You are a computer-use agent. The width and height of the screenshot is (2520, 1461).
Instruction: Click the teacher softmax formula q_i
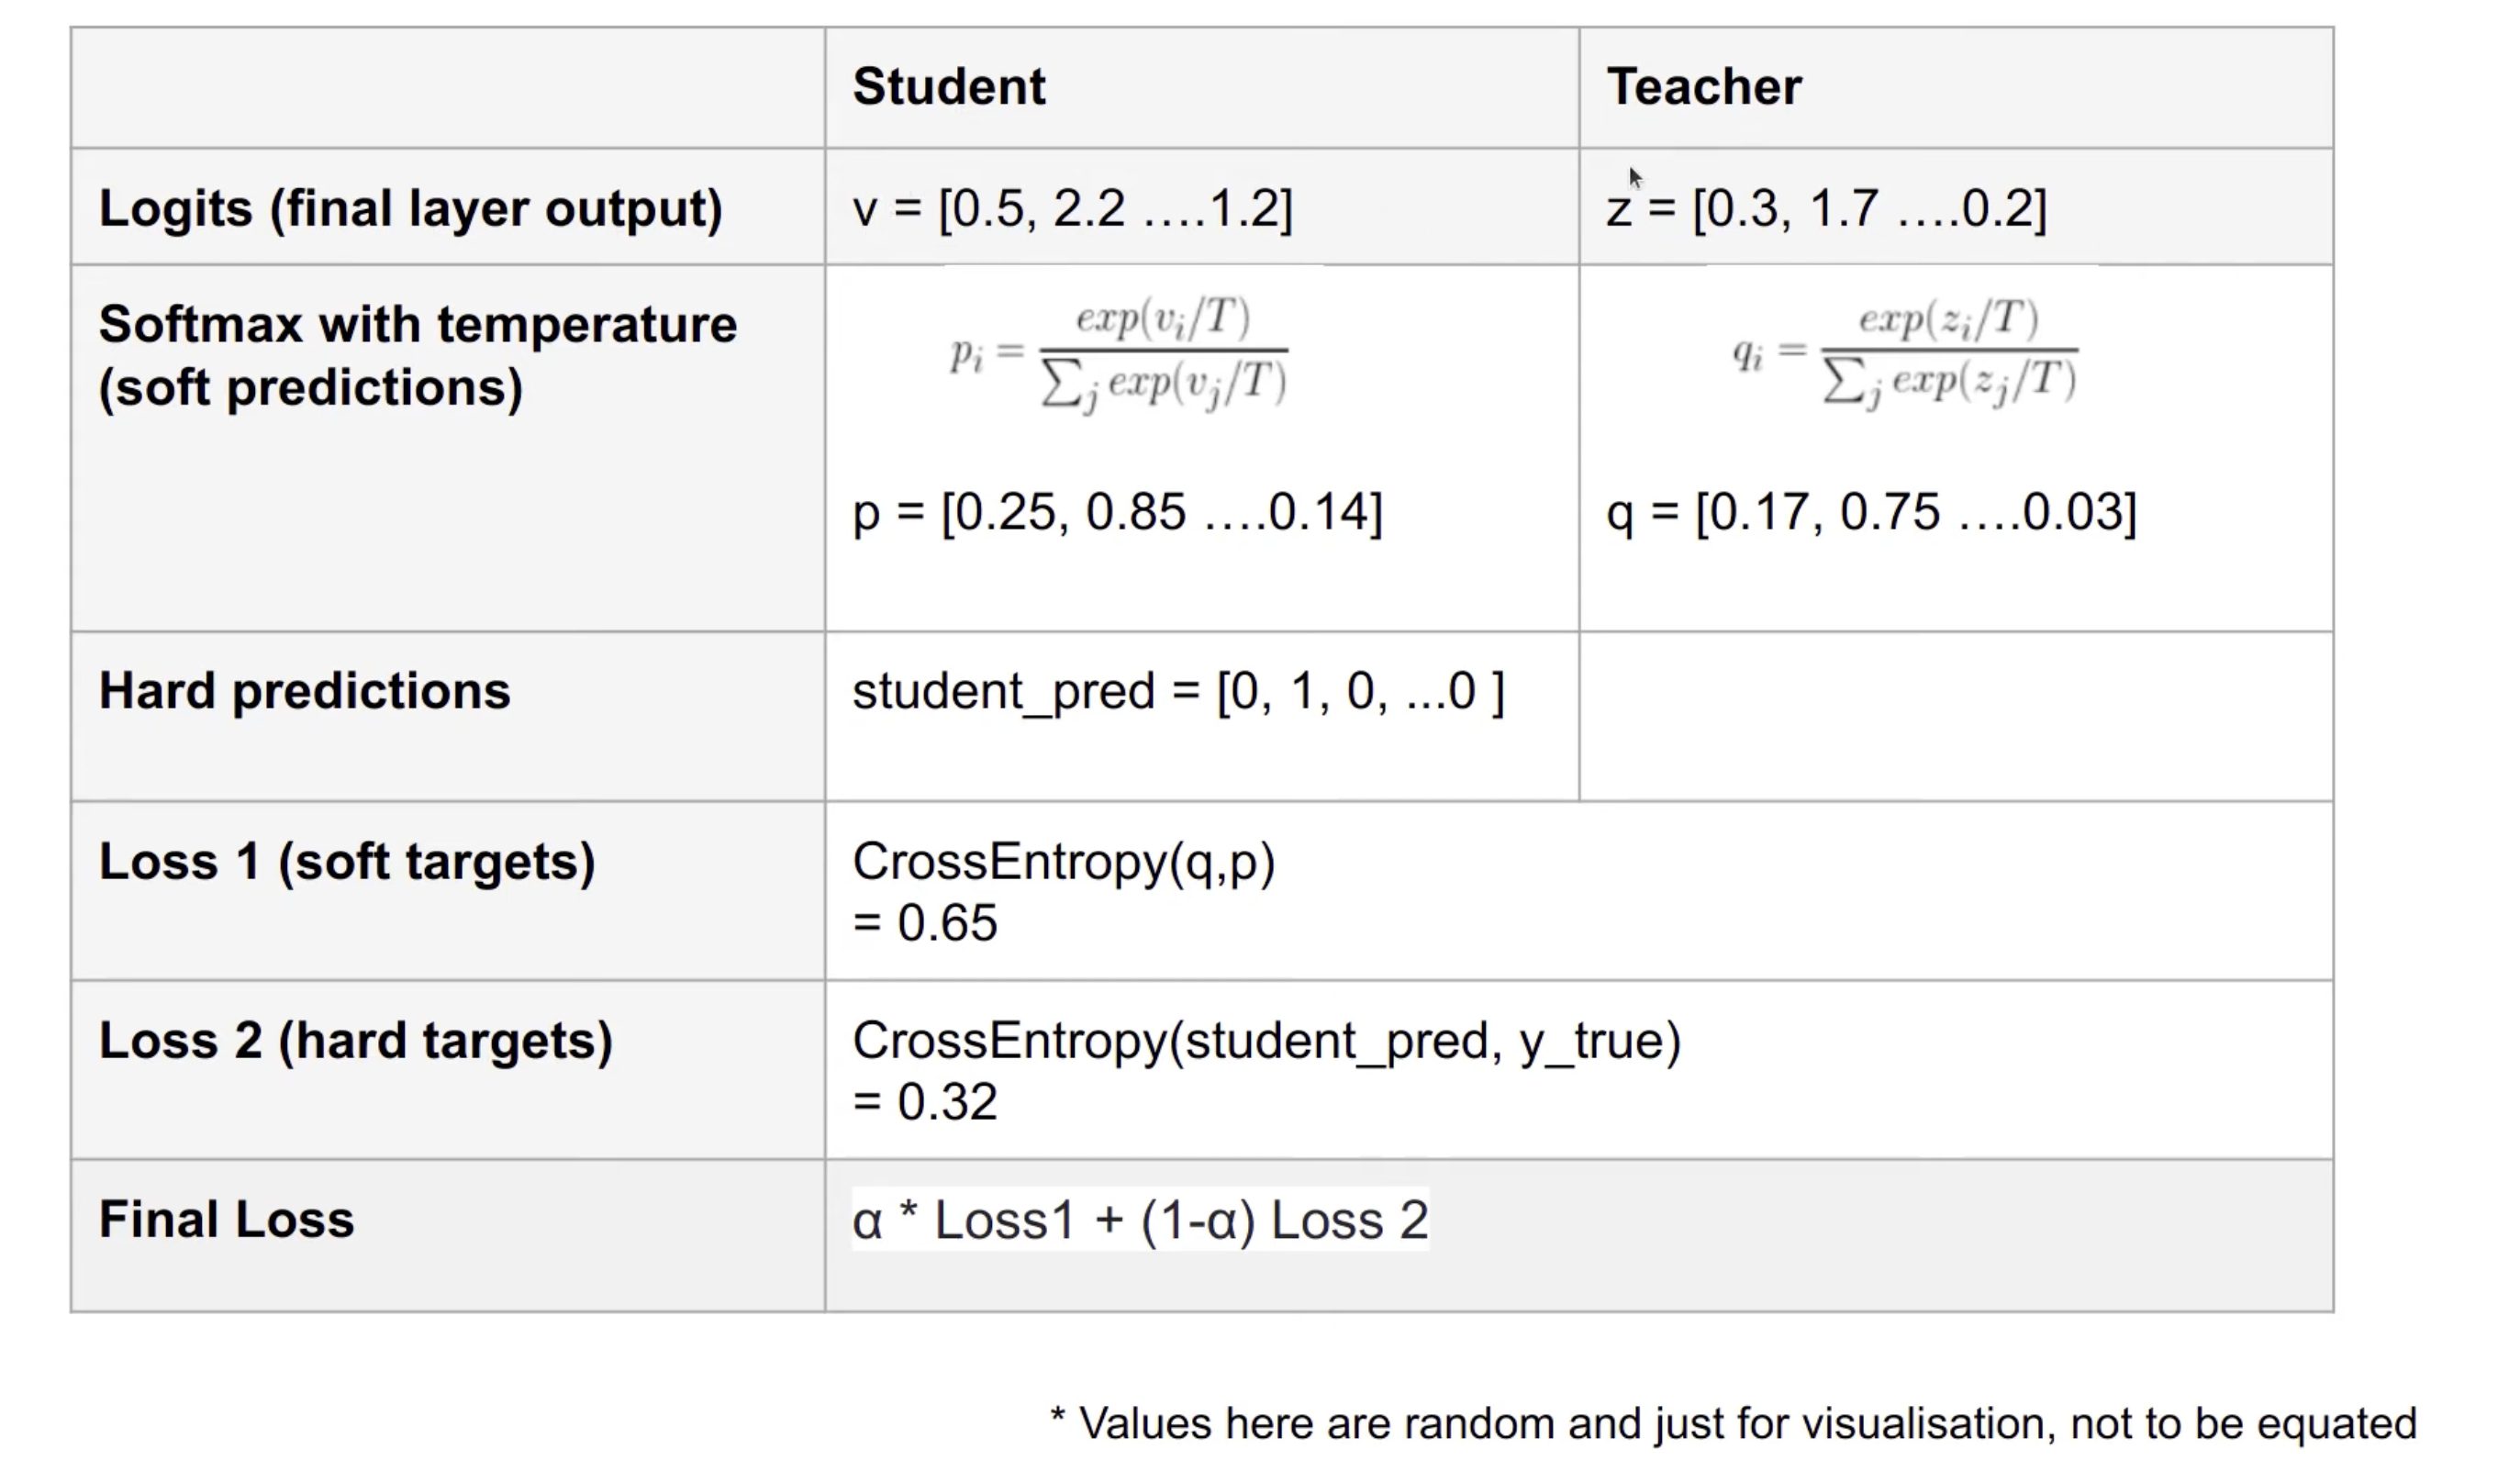[x=1905, y=354]
